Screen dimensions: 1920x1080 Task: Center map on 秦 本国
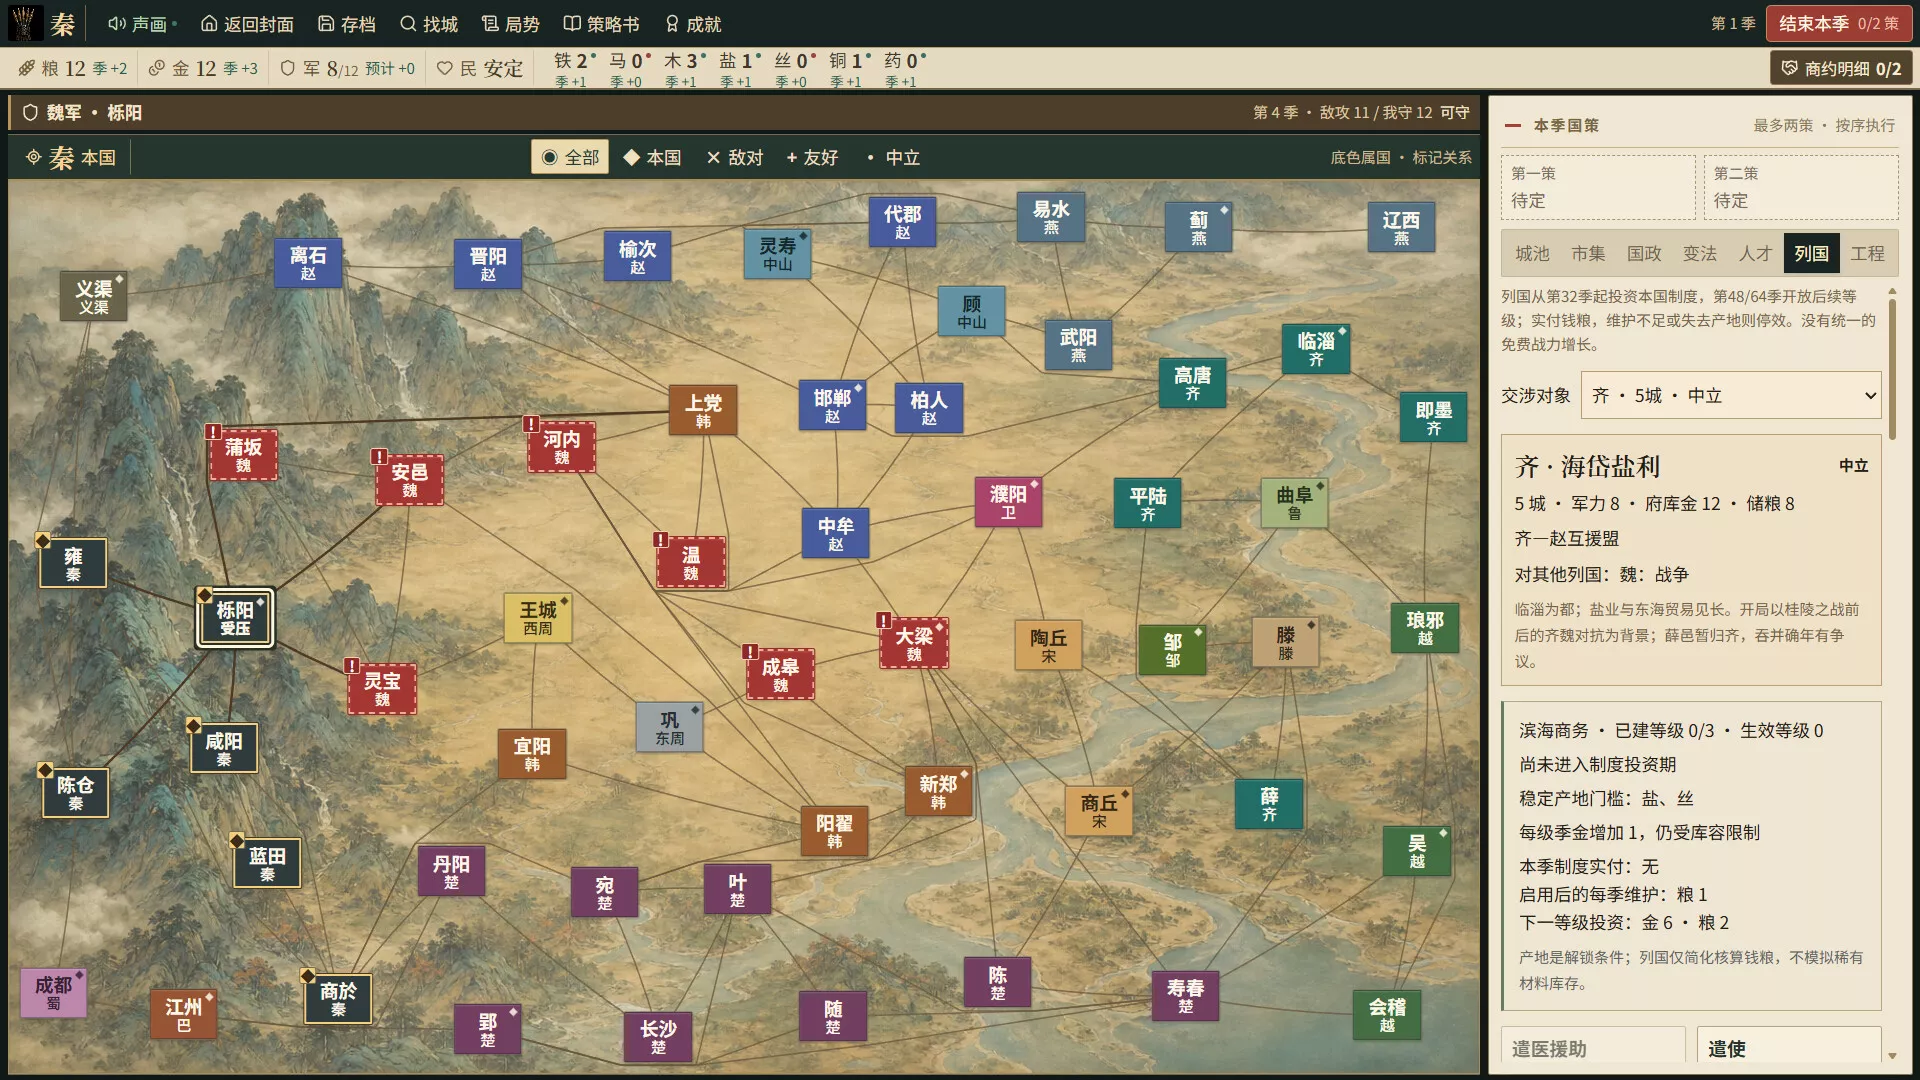point(71,157)
